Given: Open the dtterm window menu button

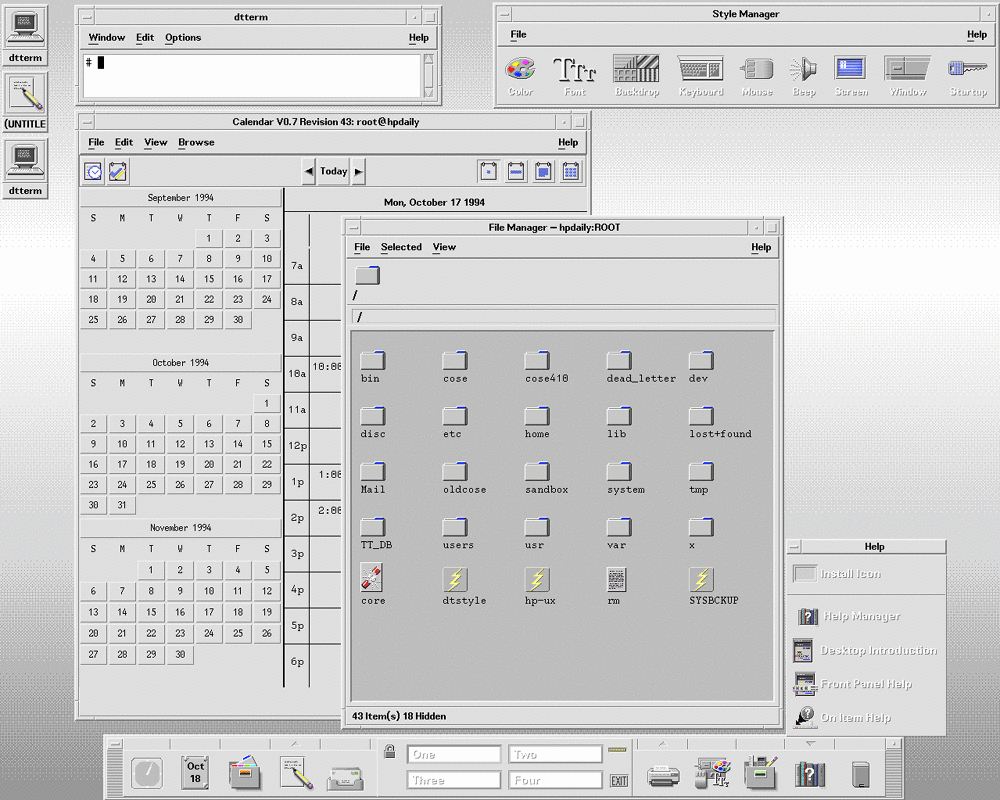Looking at the screenshot, I should [x=87, y=17].
